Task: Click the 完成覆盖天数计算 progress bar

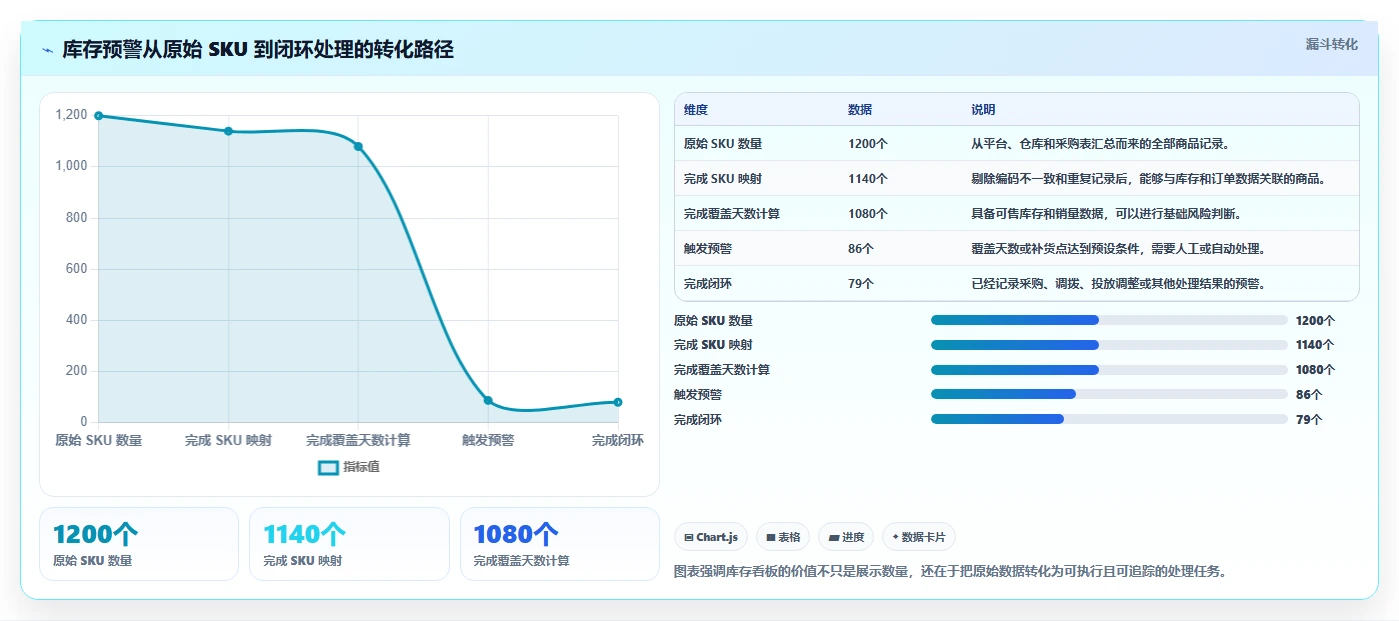Action: pyautogui.click(x=1109, y=370)
